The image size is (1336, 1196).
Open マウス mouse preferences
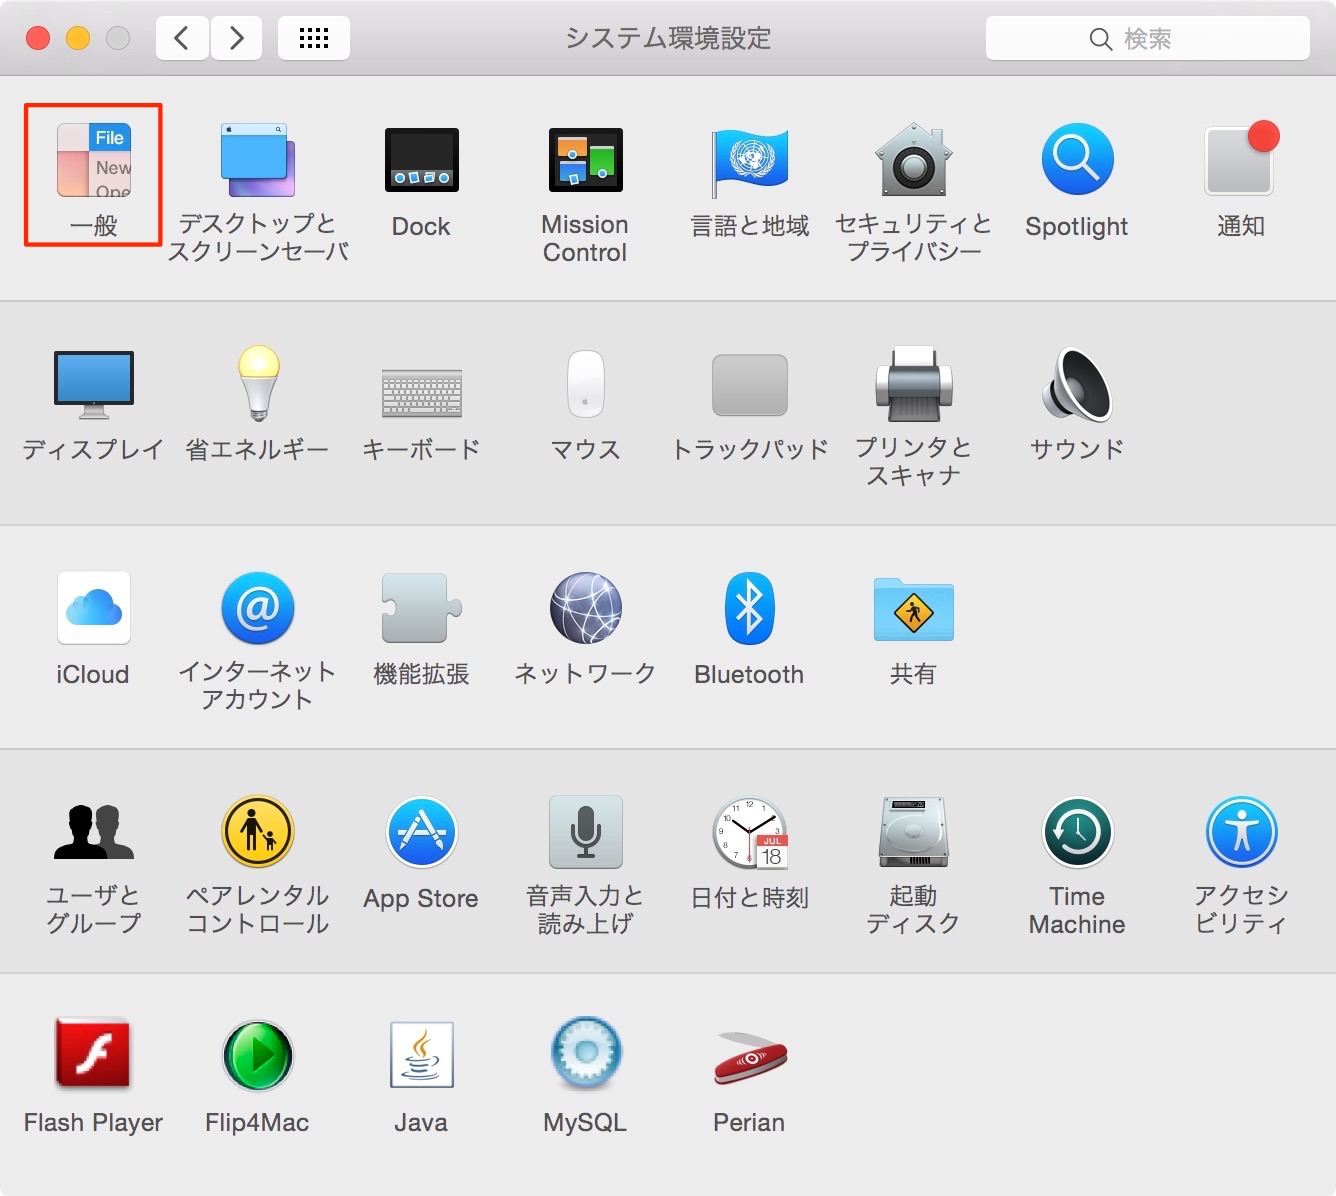point(586,384)
